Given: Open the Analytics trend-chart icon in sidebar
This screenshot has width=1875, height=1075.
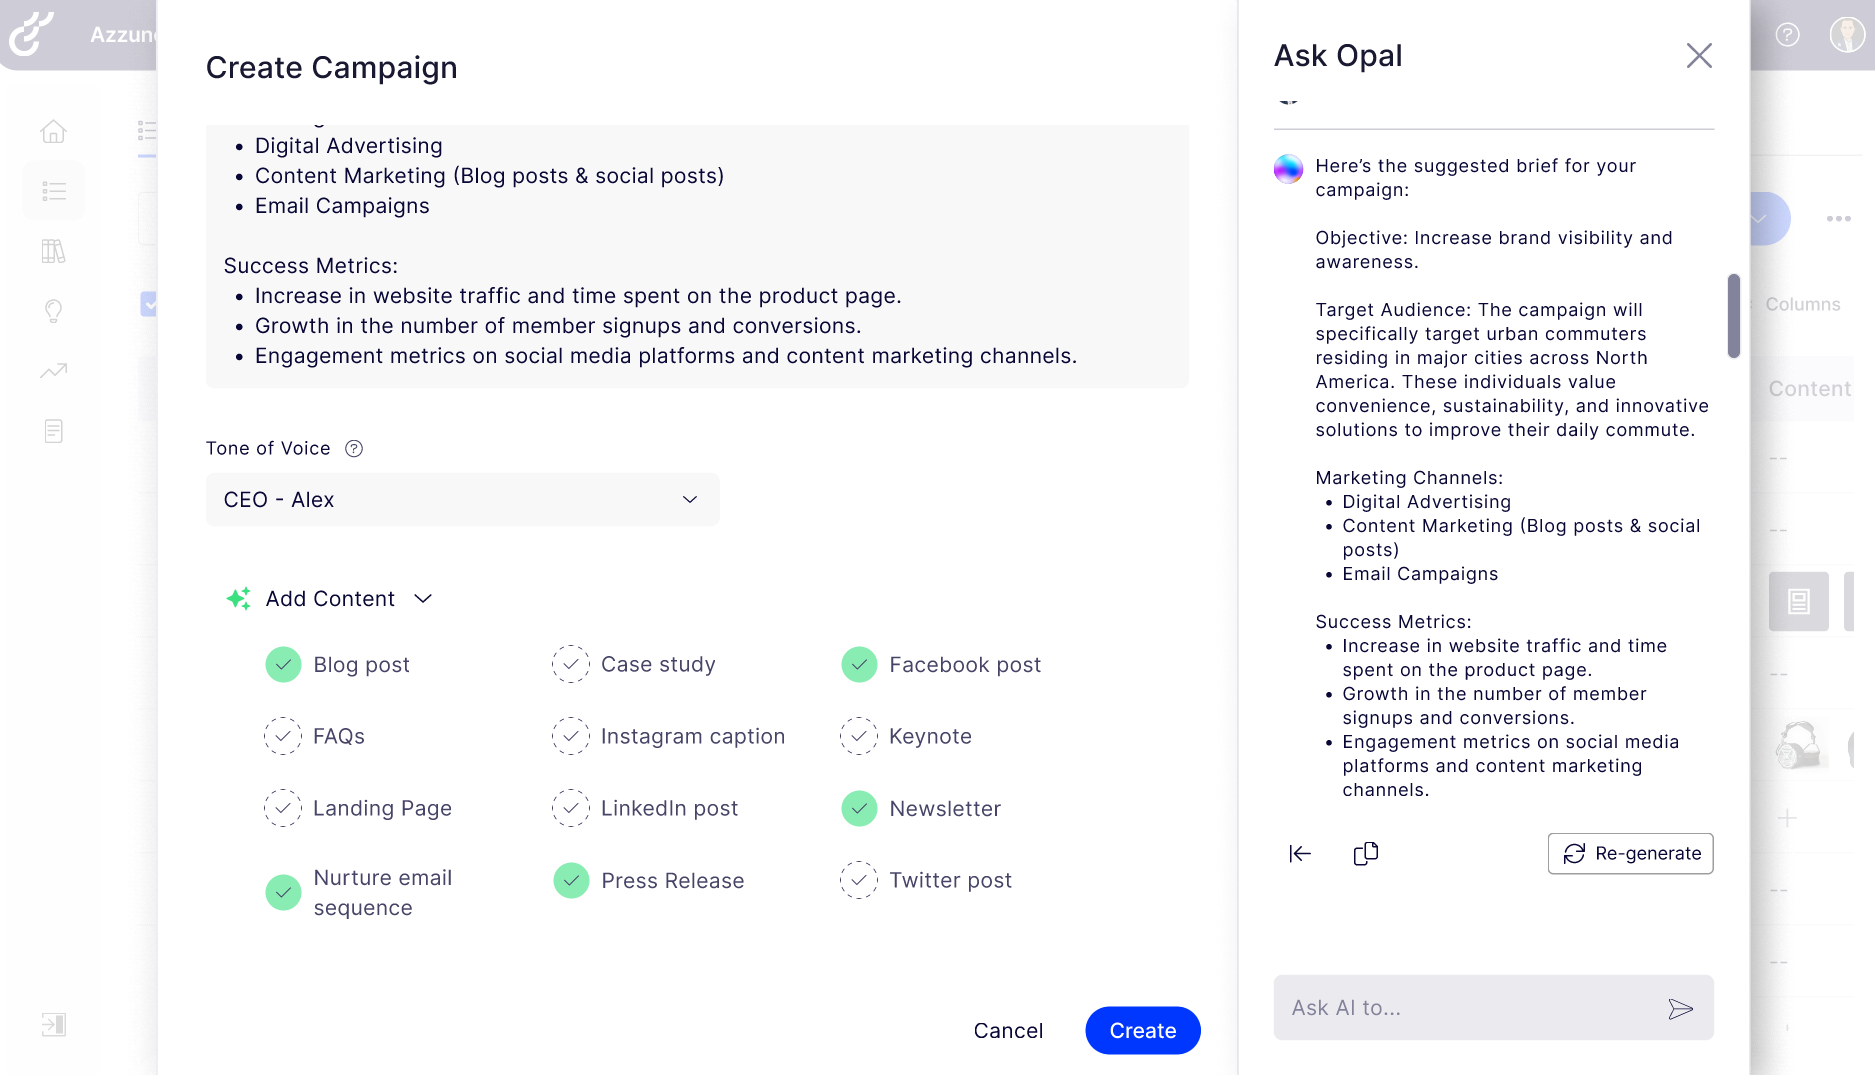Looking at the screenshot, I should click(53, 371).
